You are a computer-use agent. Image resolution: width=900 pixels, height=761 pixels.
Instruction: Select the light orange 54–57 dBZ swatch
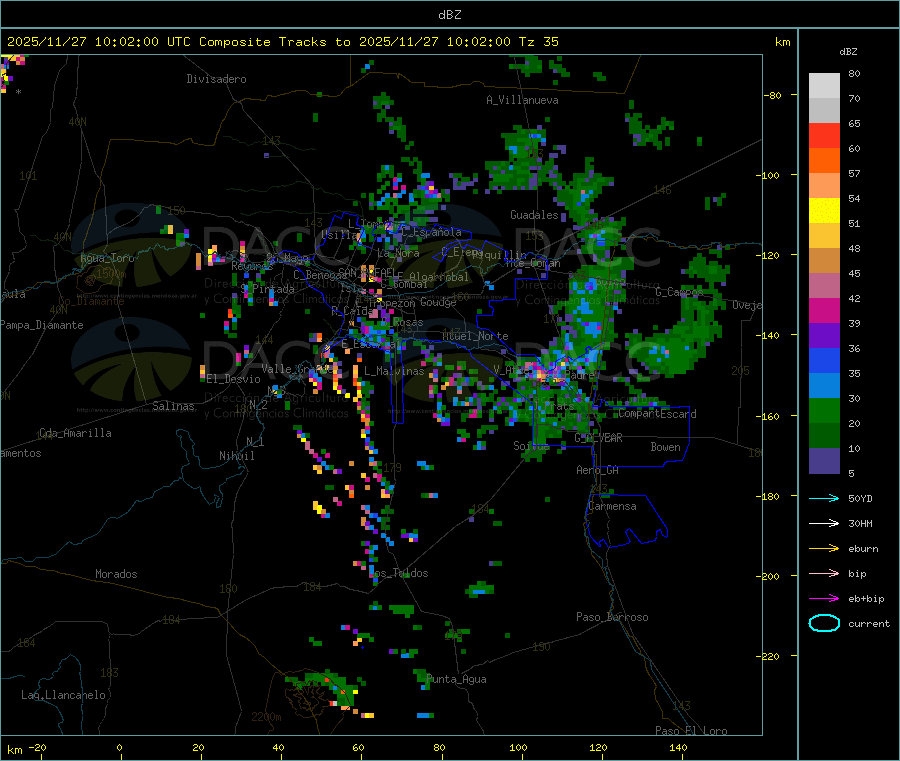click(824, 186)
